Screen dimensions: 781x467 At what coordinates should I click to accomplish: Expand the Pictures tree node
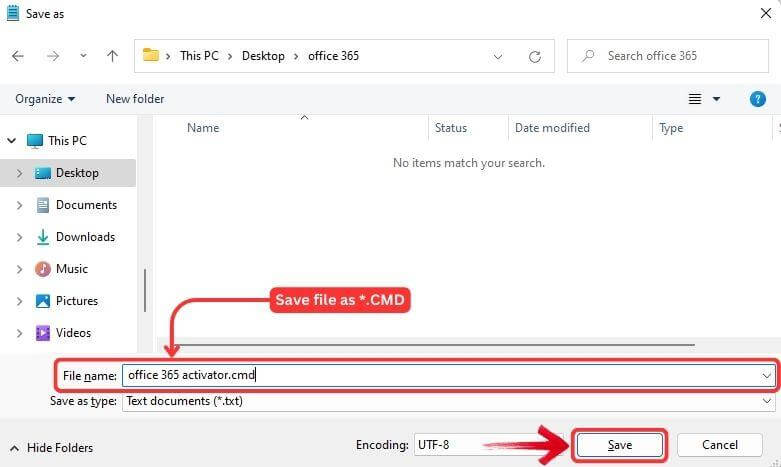click(19, 301)
